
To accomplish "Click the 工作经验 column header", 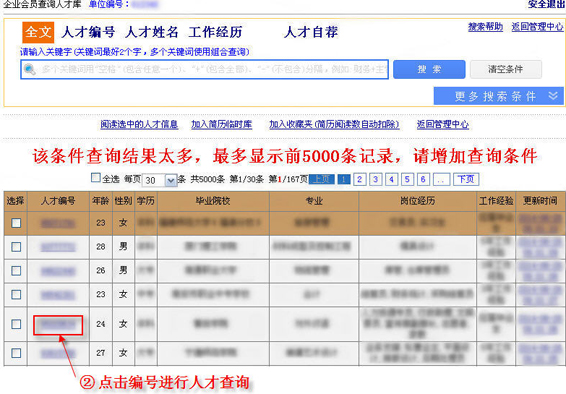I will [x=496, y=201].
